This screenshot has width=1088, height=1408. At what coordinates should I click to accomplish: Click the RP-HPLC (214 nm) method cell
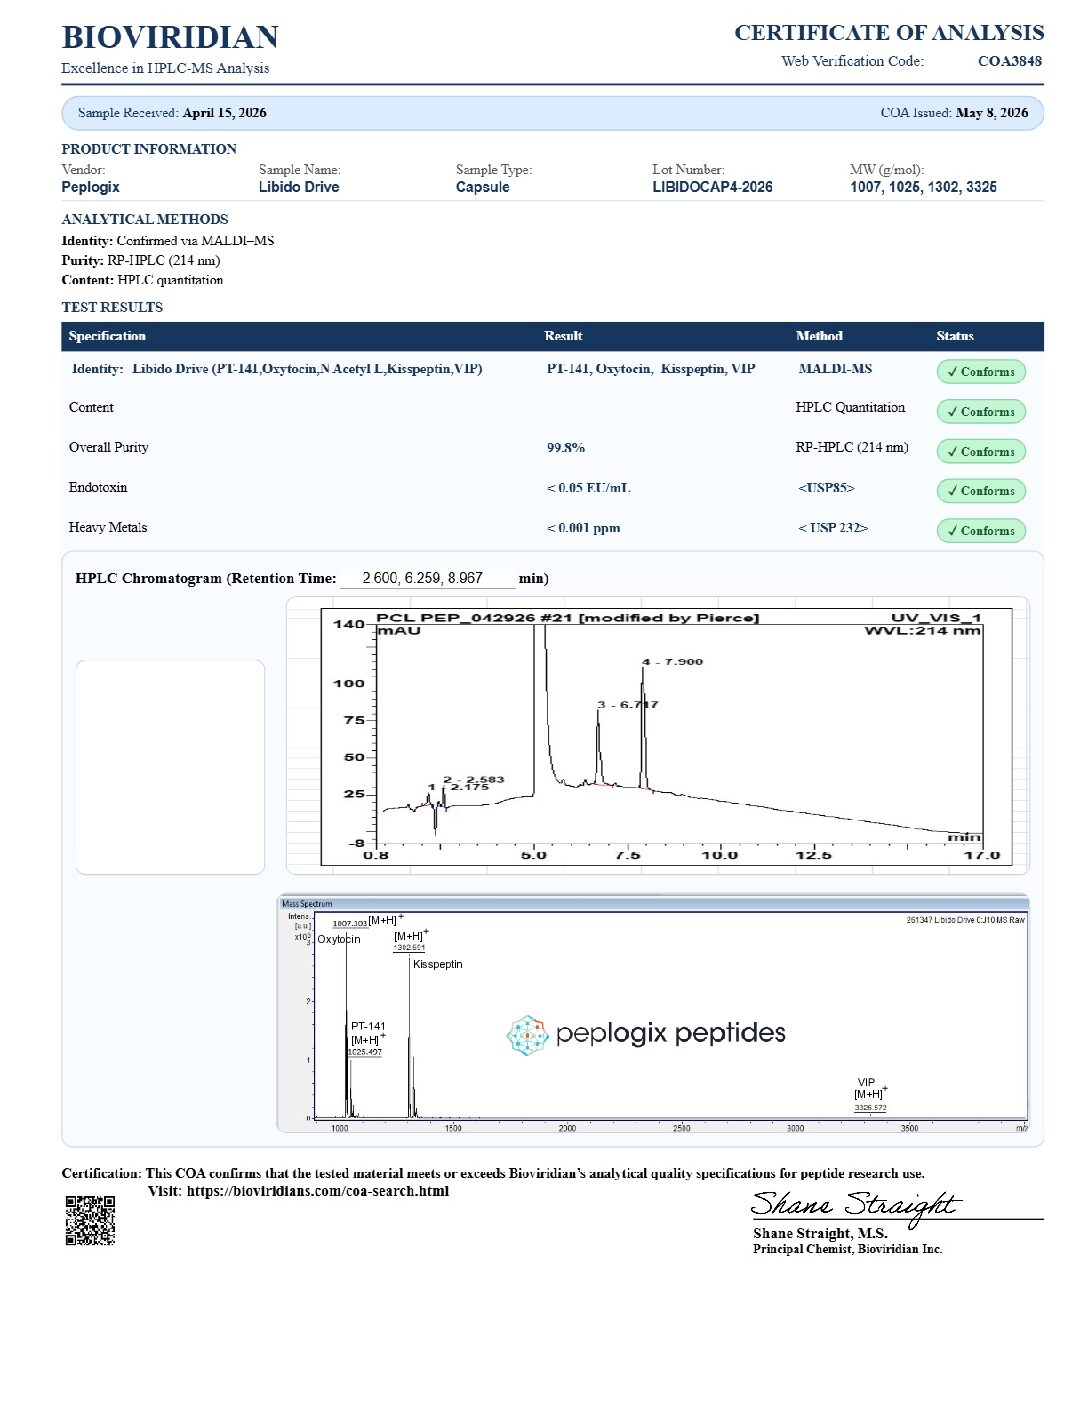852,448
